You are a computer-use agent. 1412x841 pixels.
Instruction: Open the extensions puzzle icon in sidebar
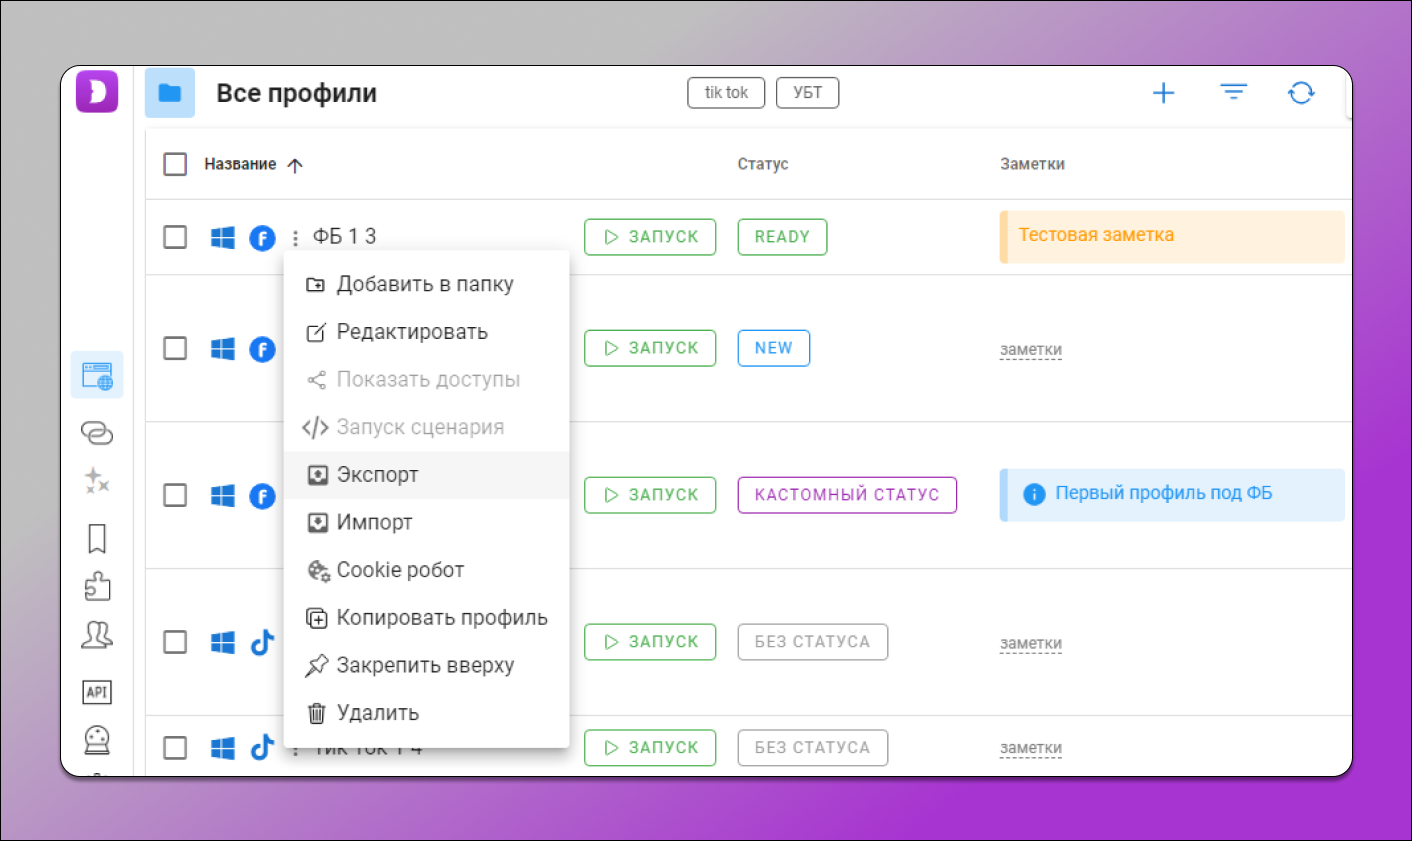(x=97, y=586)
